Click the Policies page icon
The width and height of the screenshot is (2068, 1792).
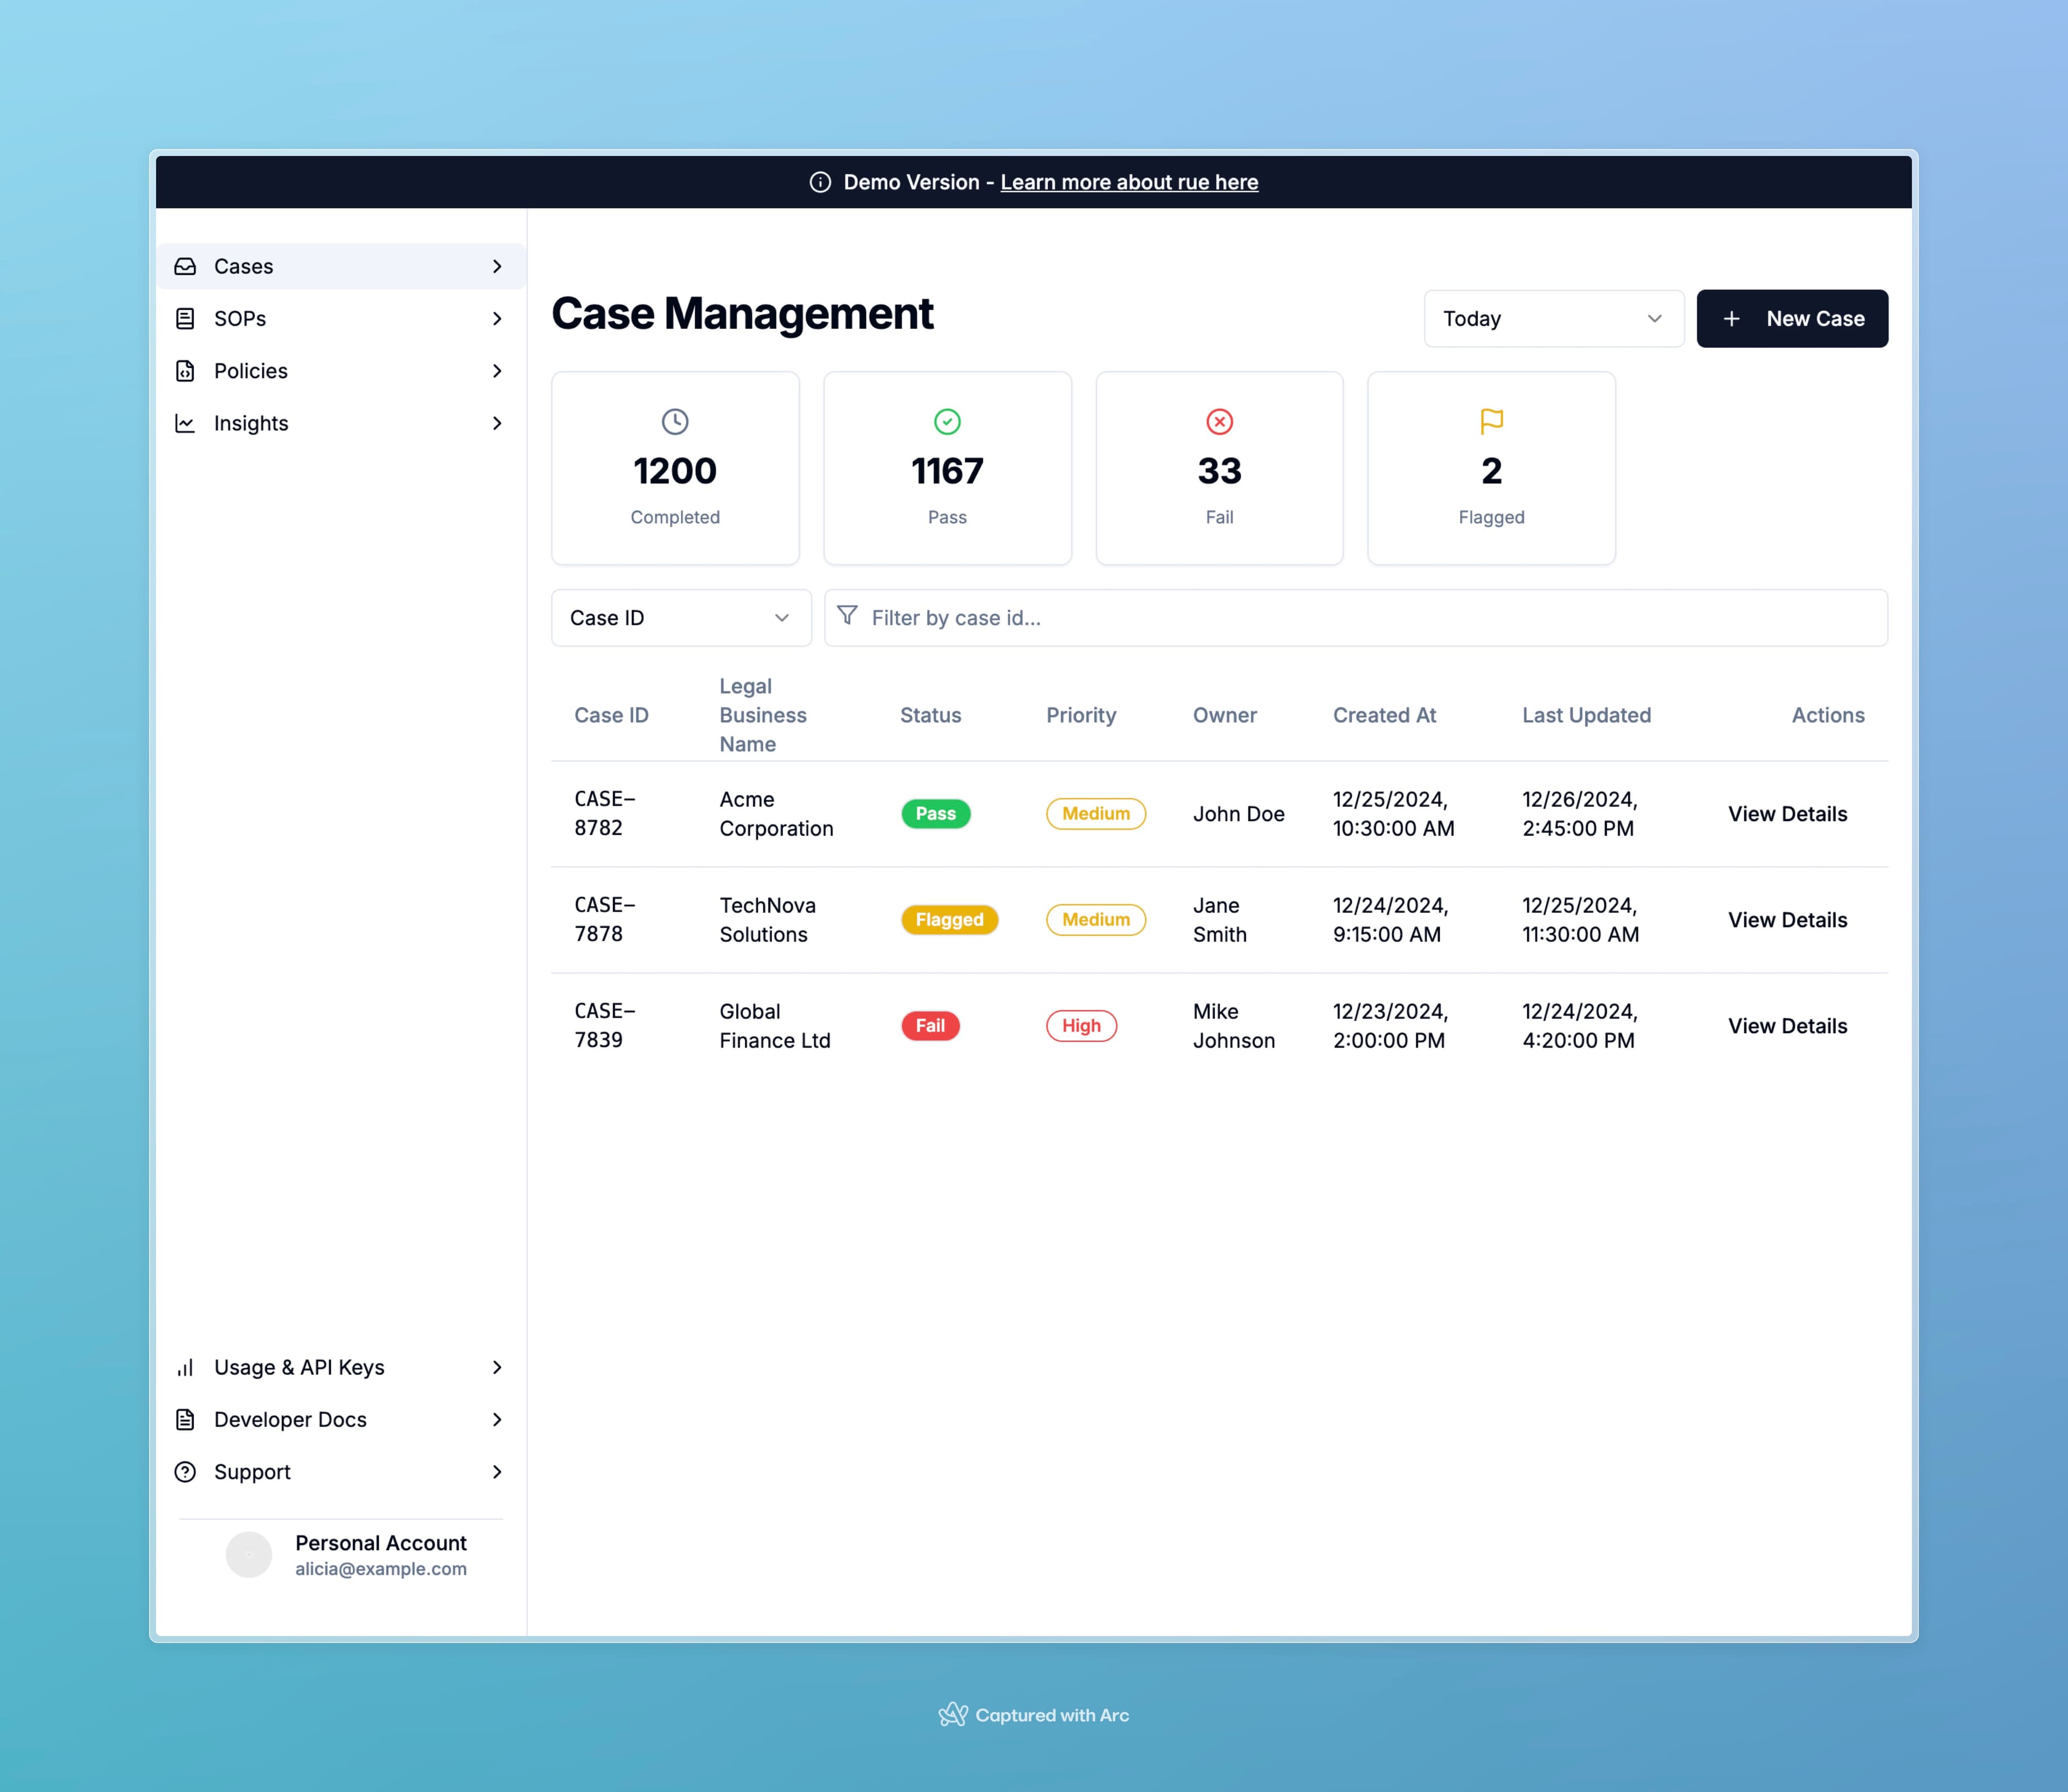click(186, 371)
